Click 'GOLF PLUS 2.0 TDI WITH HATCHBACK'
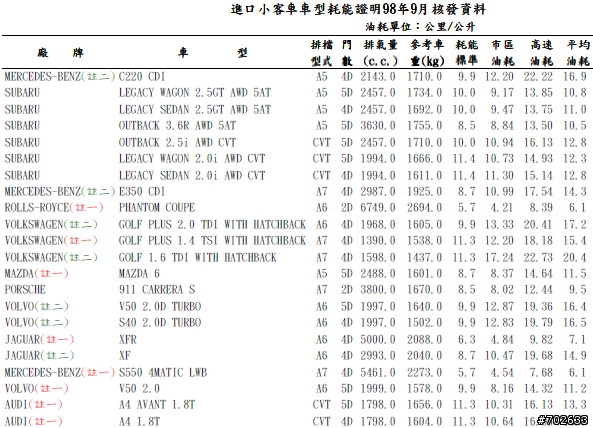 [212, 225]
